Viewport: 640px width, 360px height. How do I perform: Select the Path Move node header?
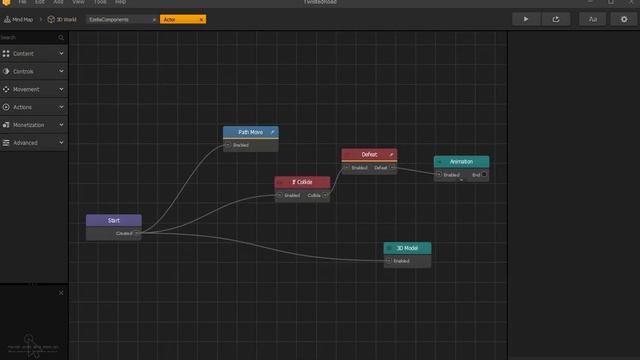(x=251, y=132)
